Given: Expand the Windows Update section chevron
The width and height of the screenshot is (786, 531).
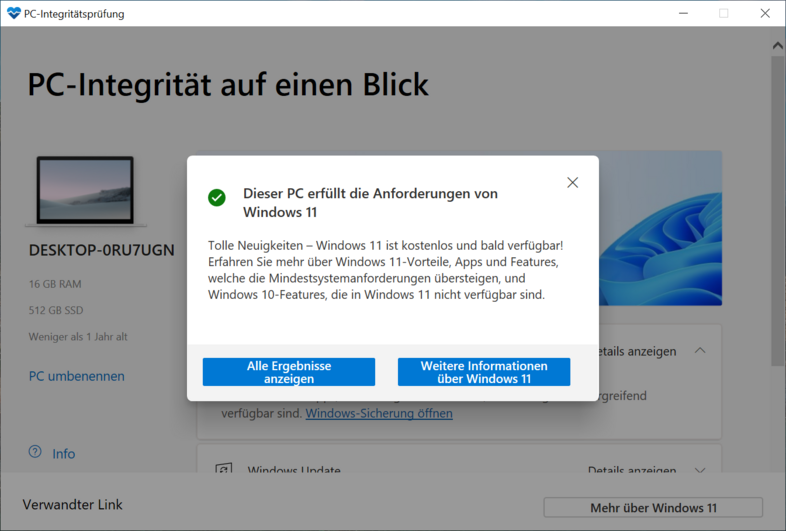Looking at the screenshot, I should click(700, 470).
